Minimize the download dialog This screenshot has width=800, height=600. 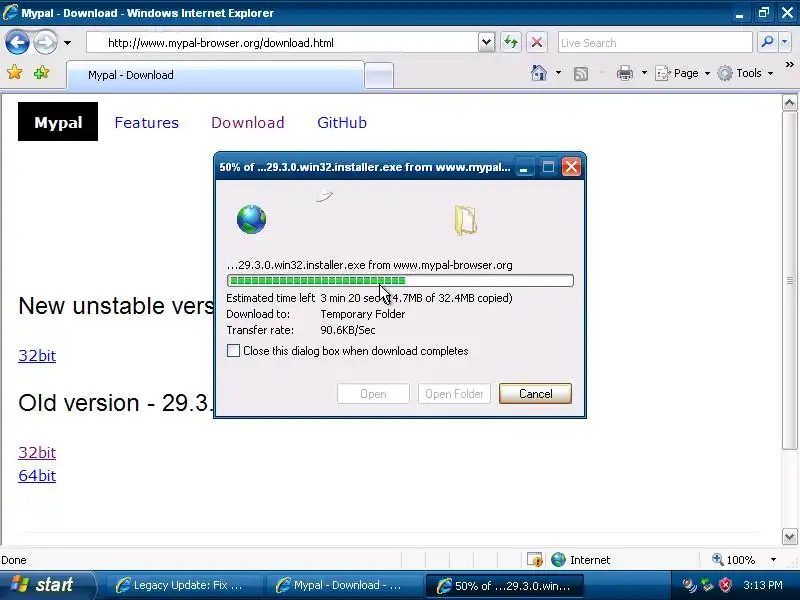(523, 167)
